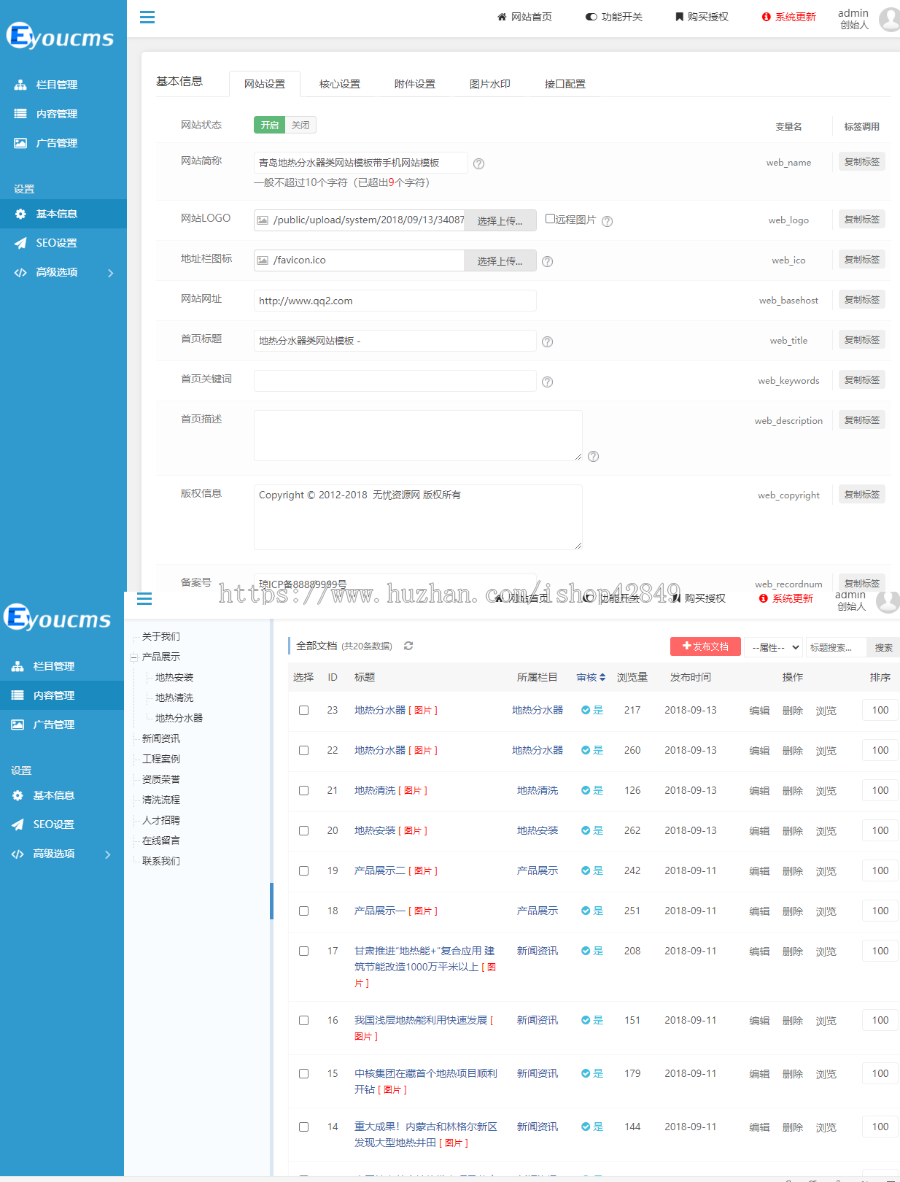Click 发布文档 button
The image size is (900, 1182).
tap(706, 647)
